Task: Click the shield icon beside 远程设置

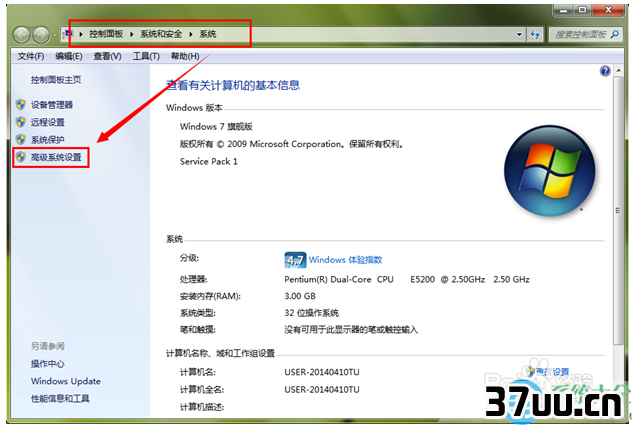Action: tap(21, 122)
